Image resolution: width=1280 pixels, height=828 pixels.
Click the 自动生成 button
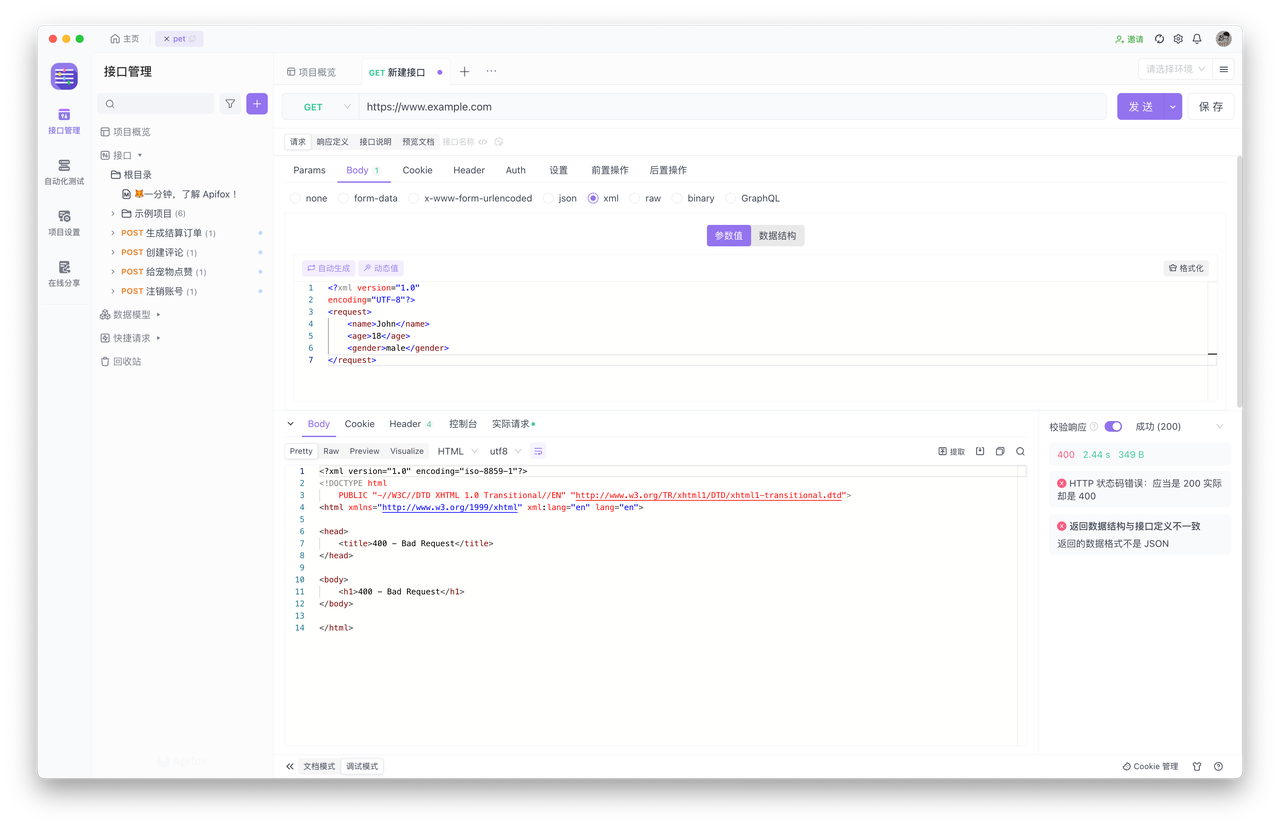click(x=329, y=268)
